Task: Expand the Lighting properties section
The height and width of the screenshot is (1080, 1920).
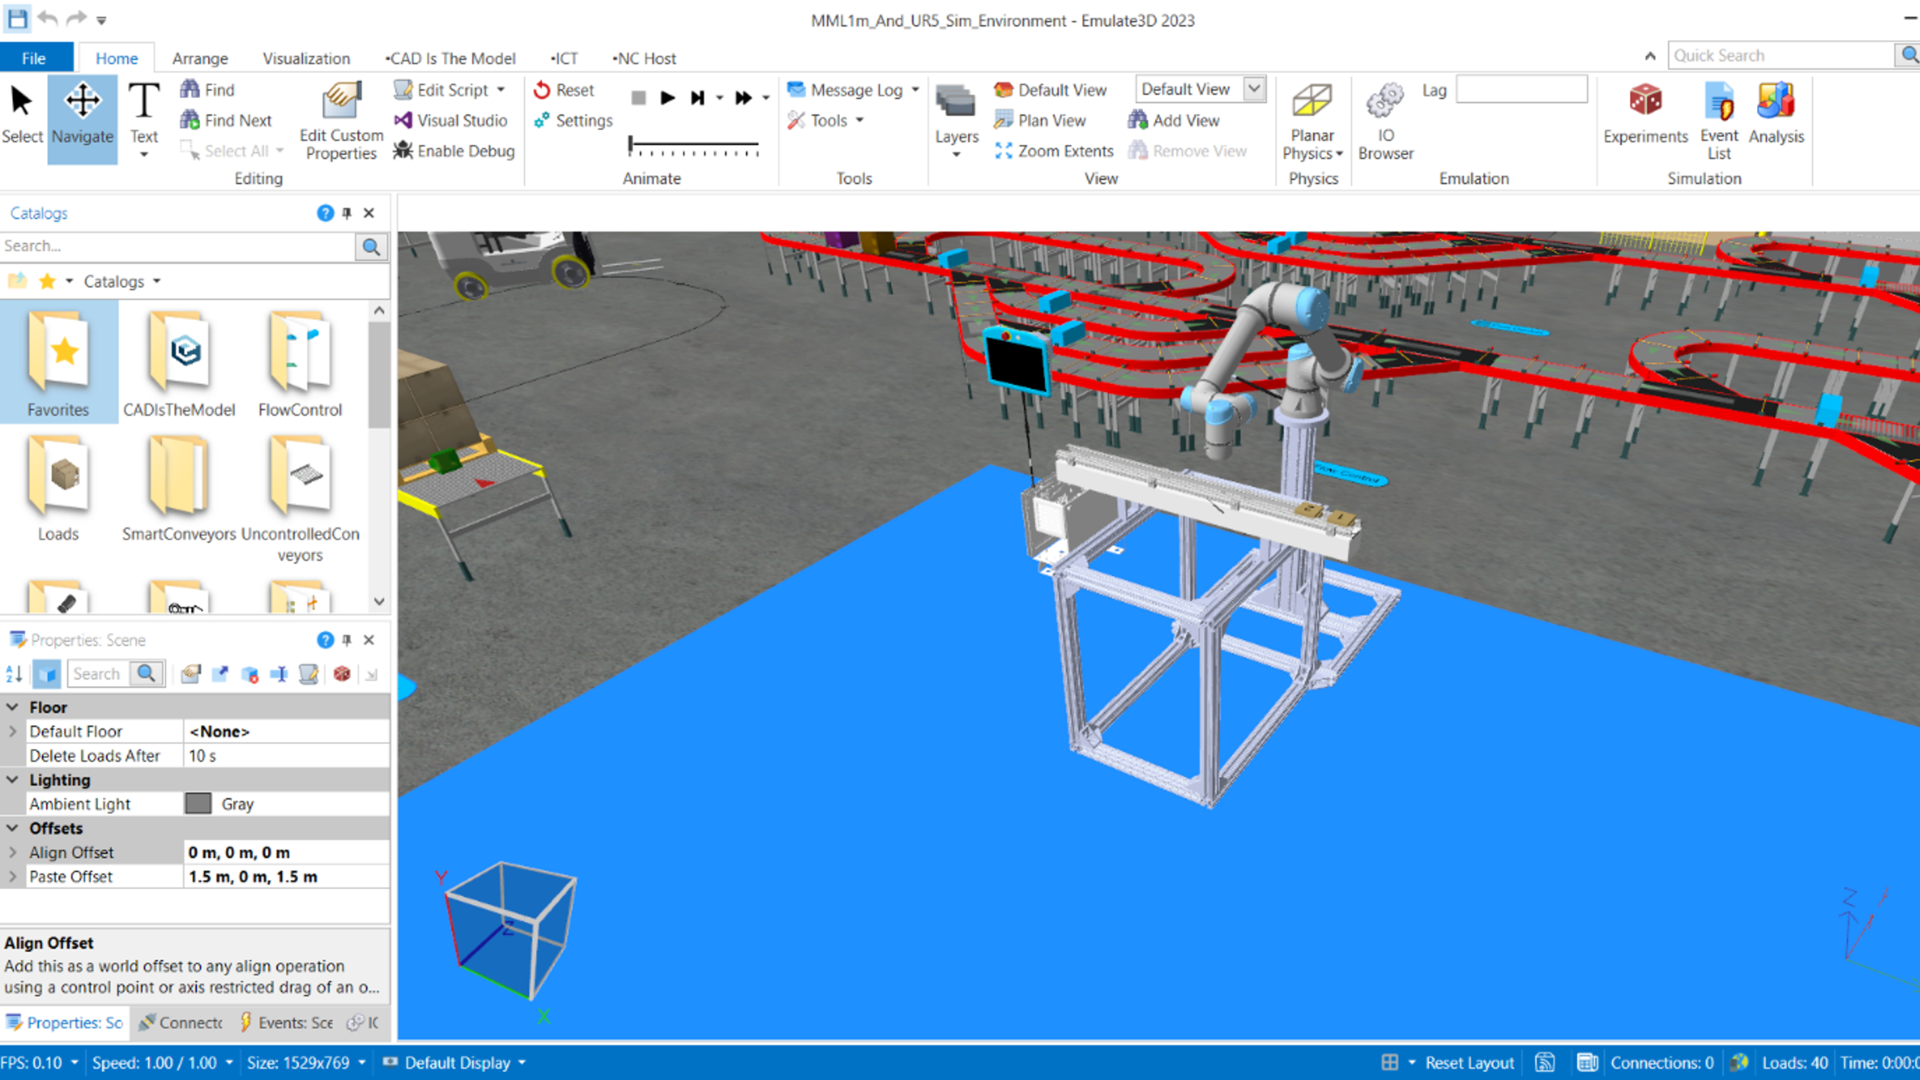Action: pyautogui.click(x=13, y=779)
